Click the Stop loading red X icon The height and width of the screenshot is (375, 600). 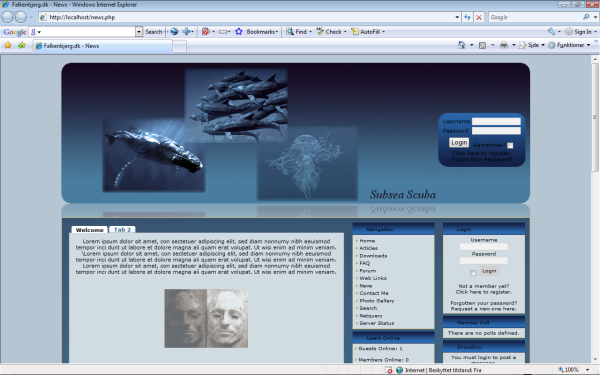pyautogui.click(x=479, y=17)
